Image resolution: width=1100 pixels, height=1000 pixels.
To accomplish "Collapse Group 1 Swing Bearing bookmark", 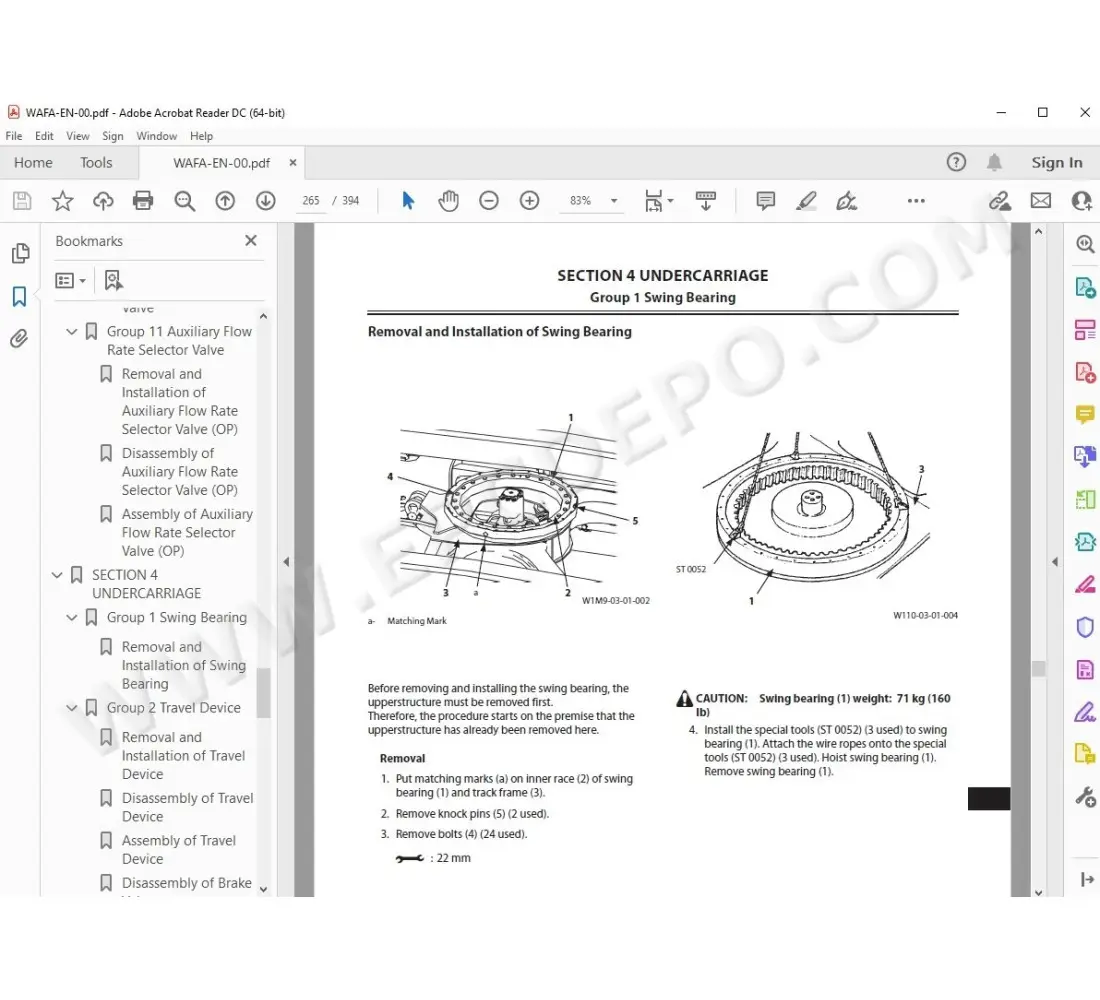I will [x=72, y=618].
